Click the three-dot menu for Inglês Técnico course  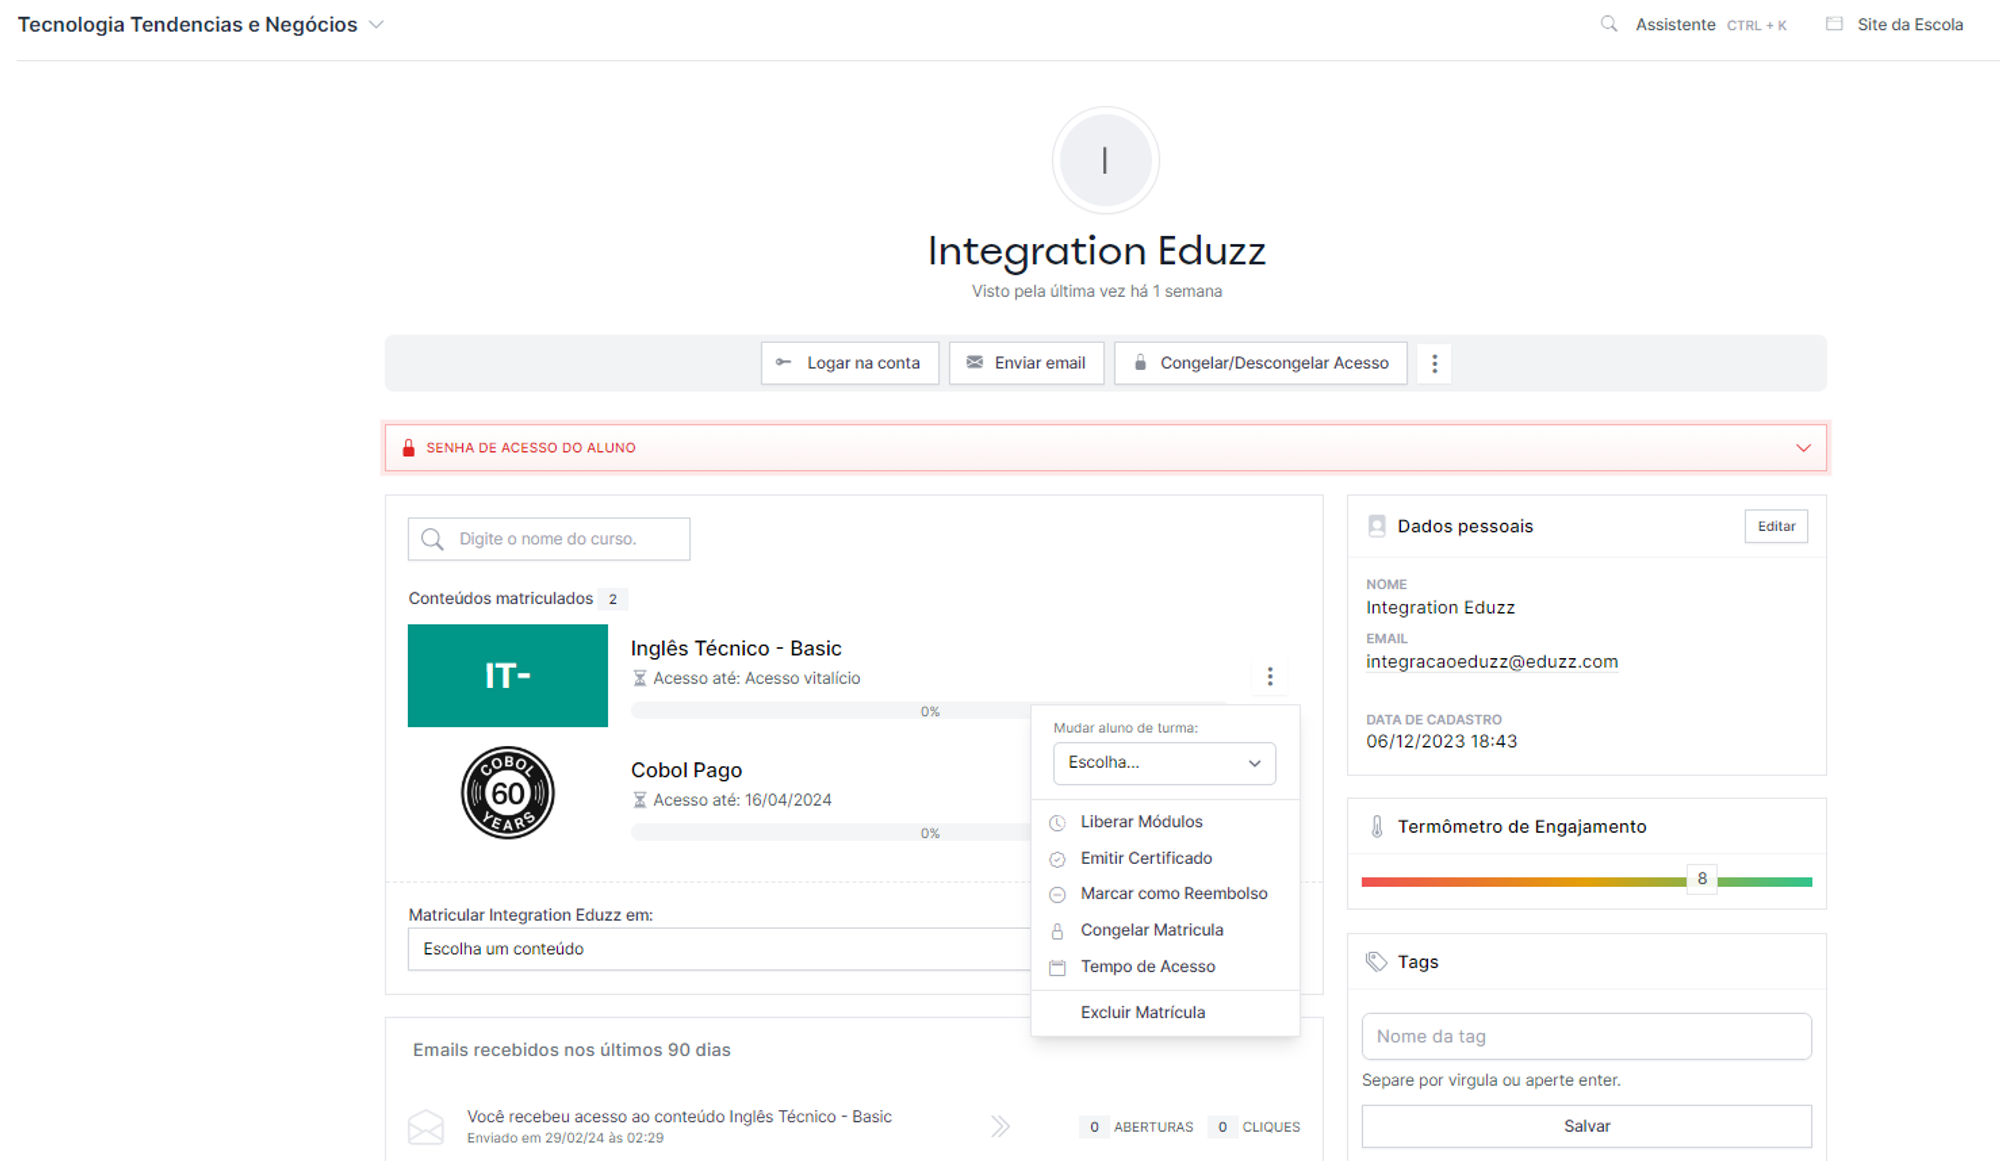tap(1270, 677)
